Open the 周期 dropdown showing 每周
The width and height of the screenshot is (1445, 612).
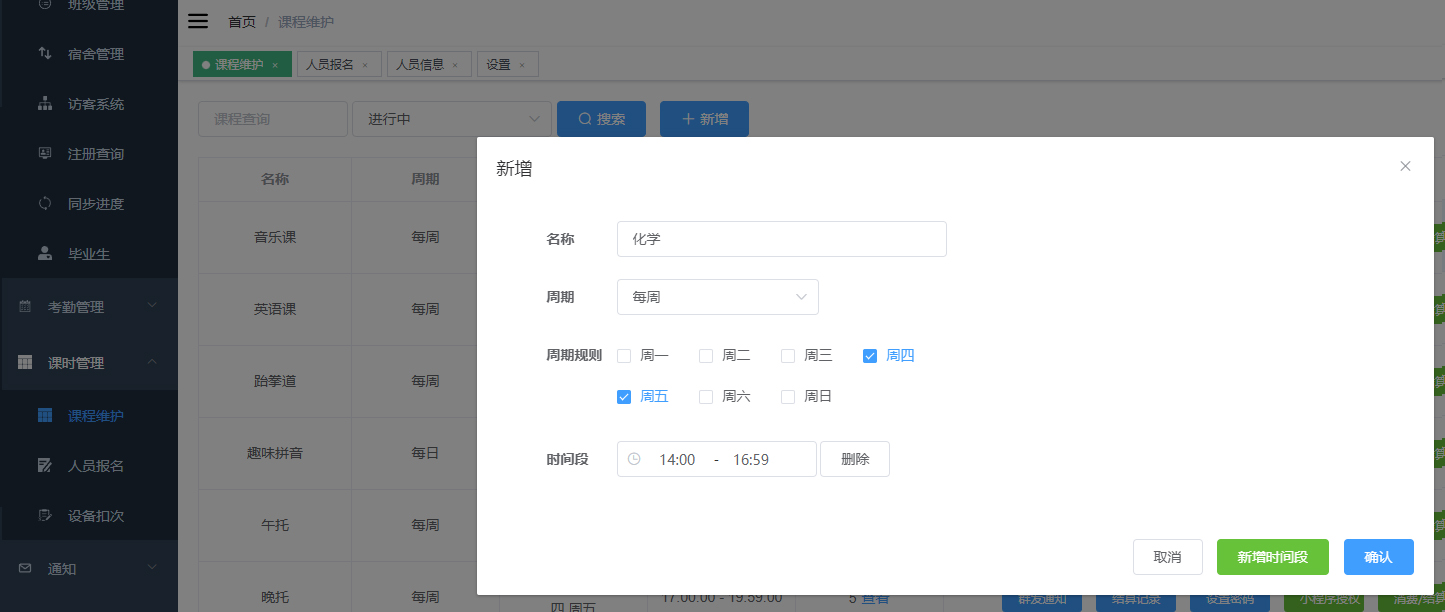tap(717, 297)
